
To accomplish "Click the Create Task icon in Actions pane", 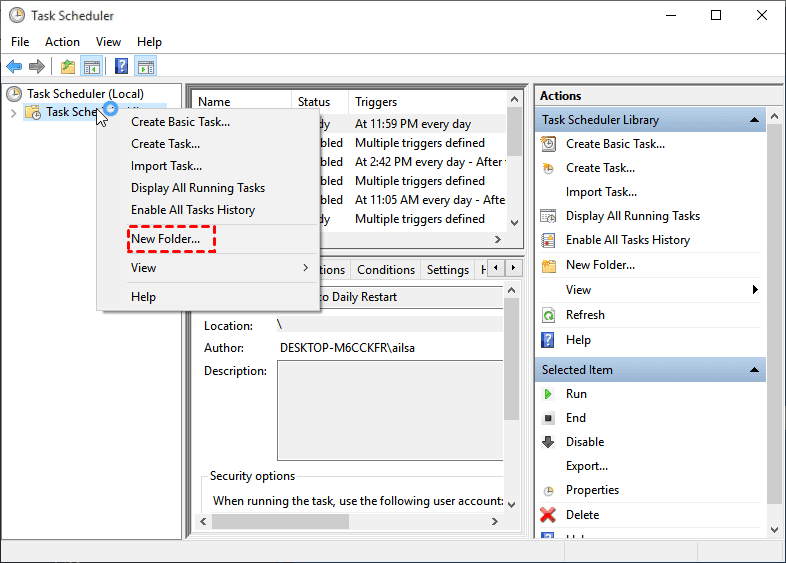I will pos(548,168).
